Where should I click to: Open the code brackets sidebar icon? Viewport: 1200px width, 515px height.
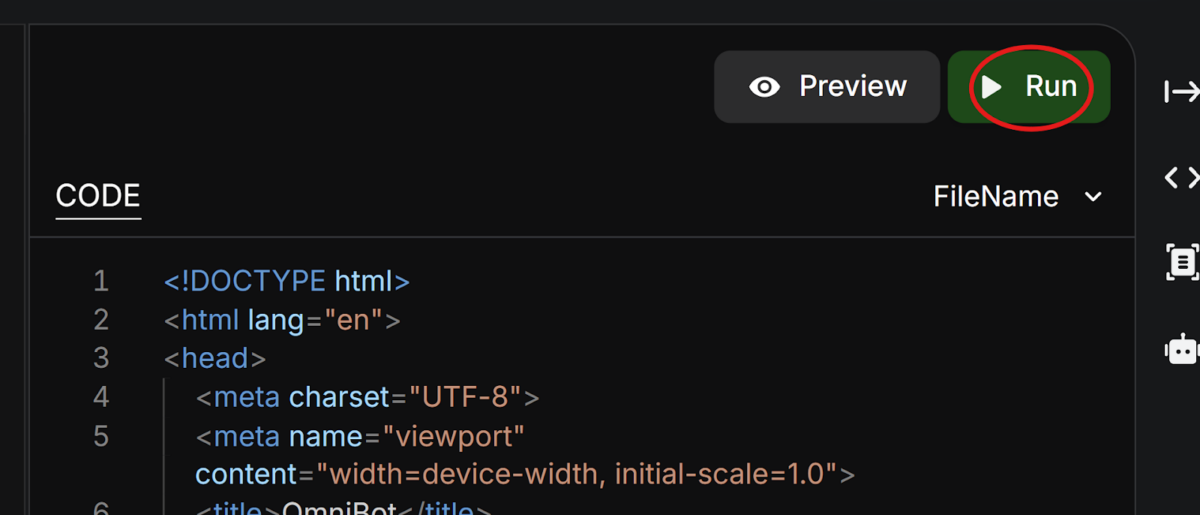(1182, 178)
